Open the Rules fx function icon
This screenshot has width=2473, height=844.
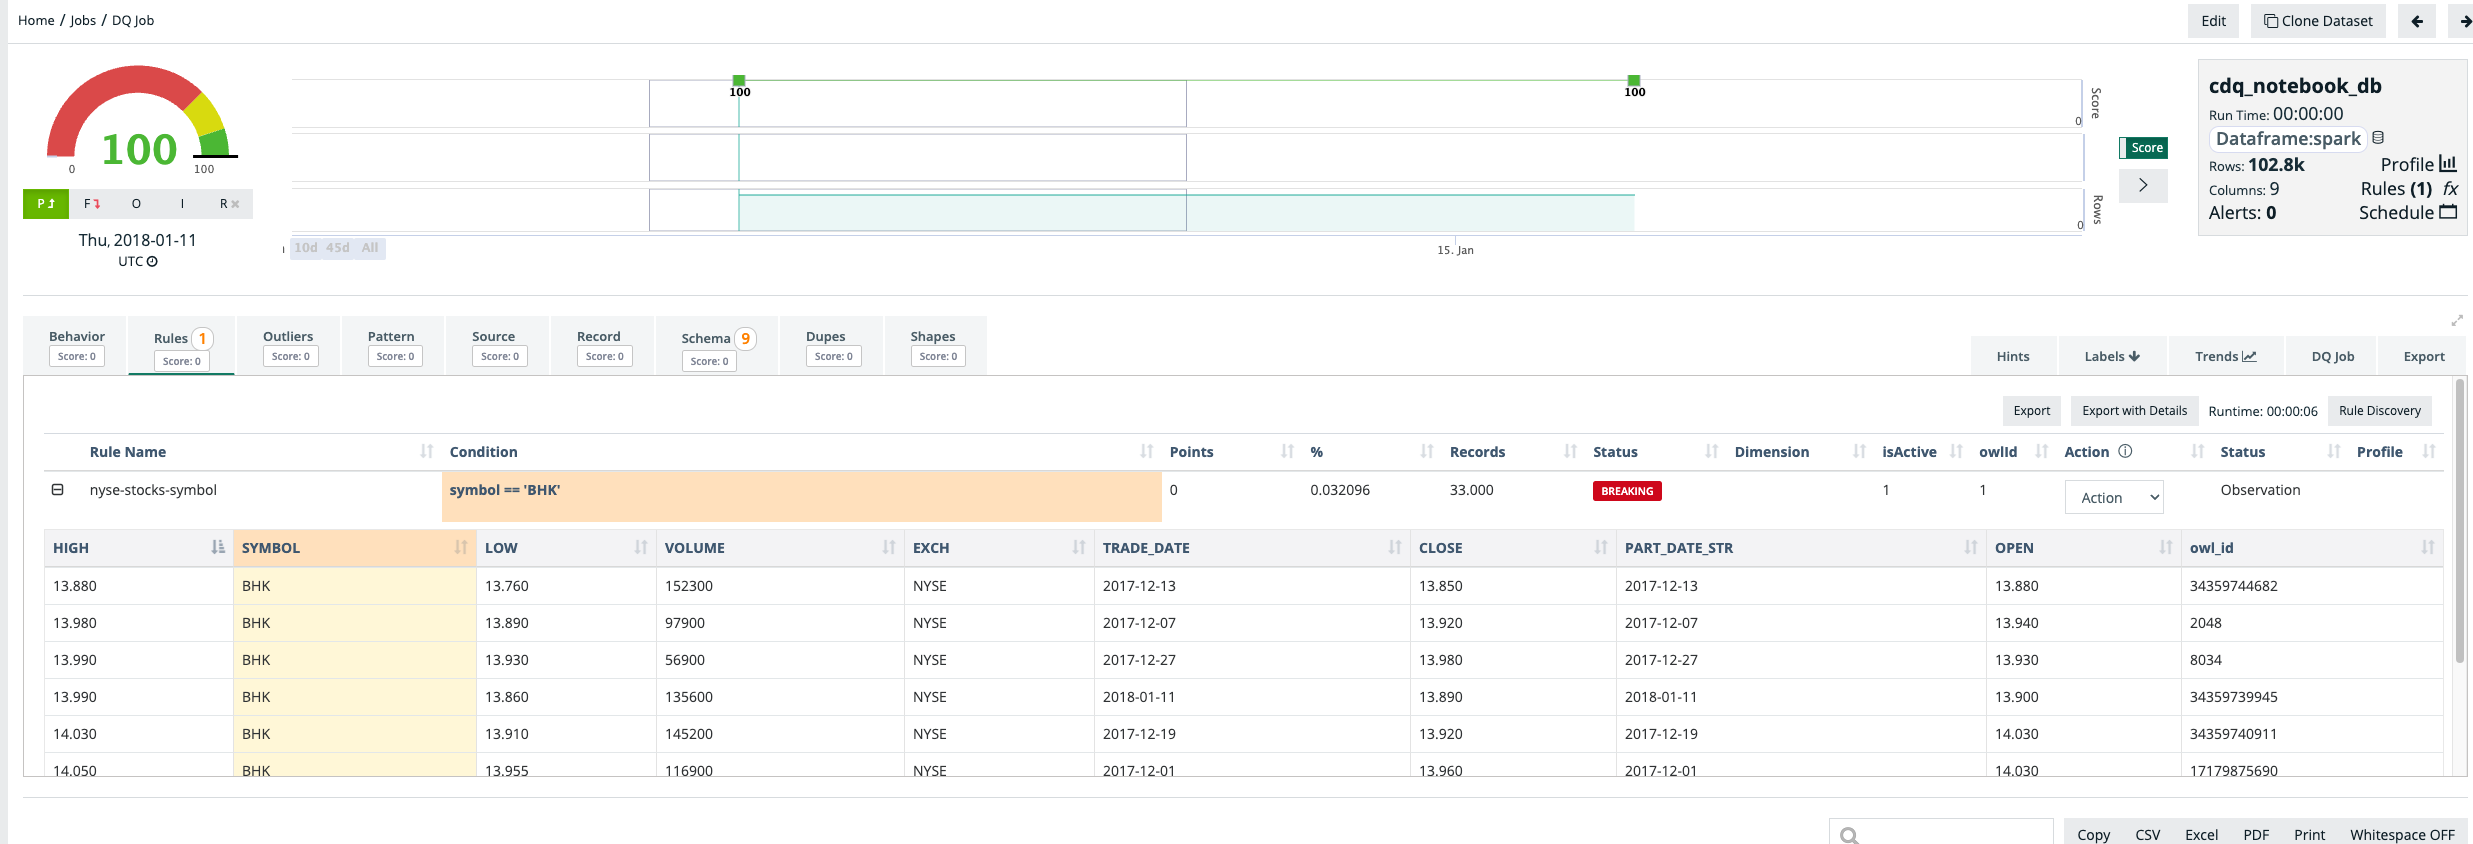[x=2449, y=189]
